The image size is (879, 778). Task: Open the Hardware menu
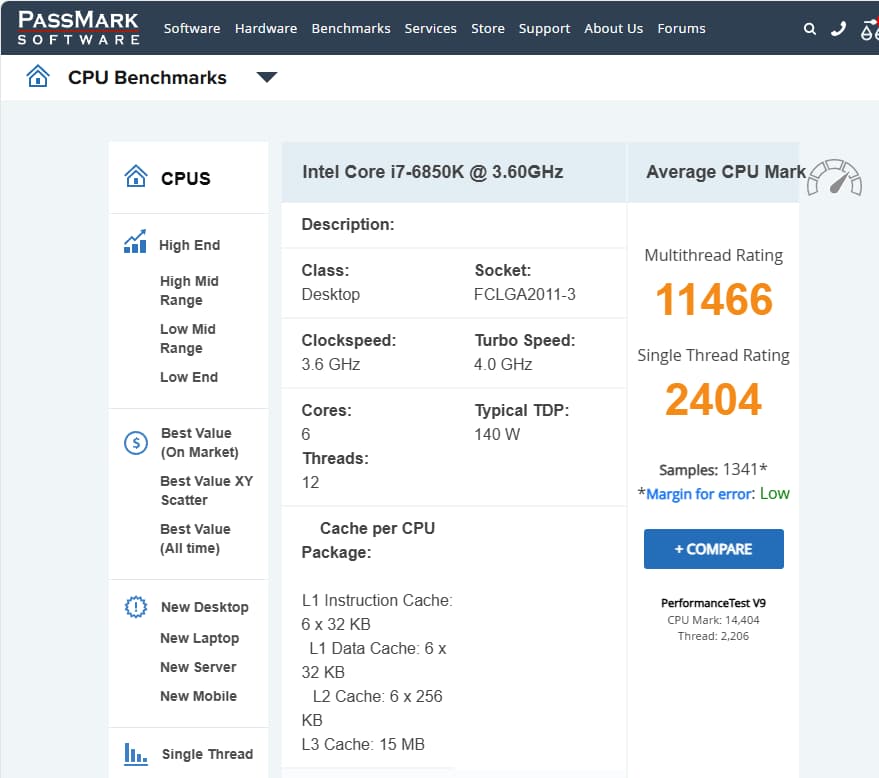coord(266,29)
